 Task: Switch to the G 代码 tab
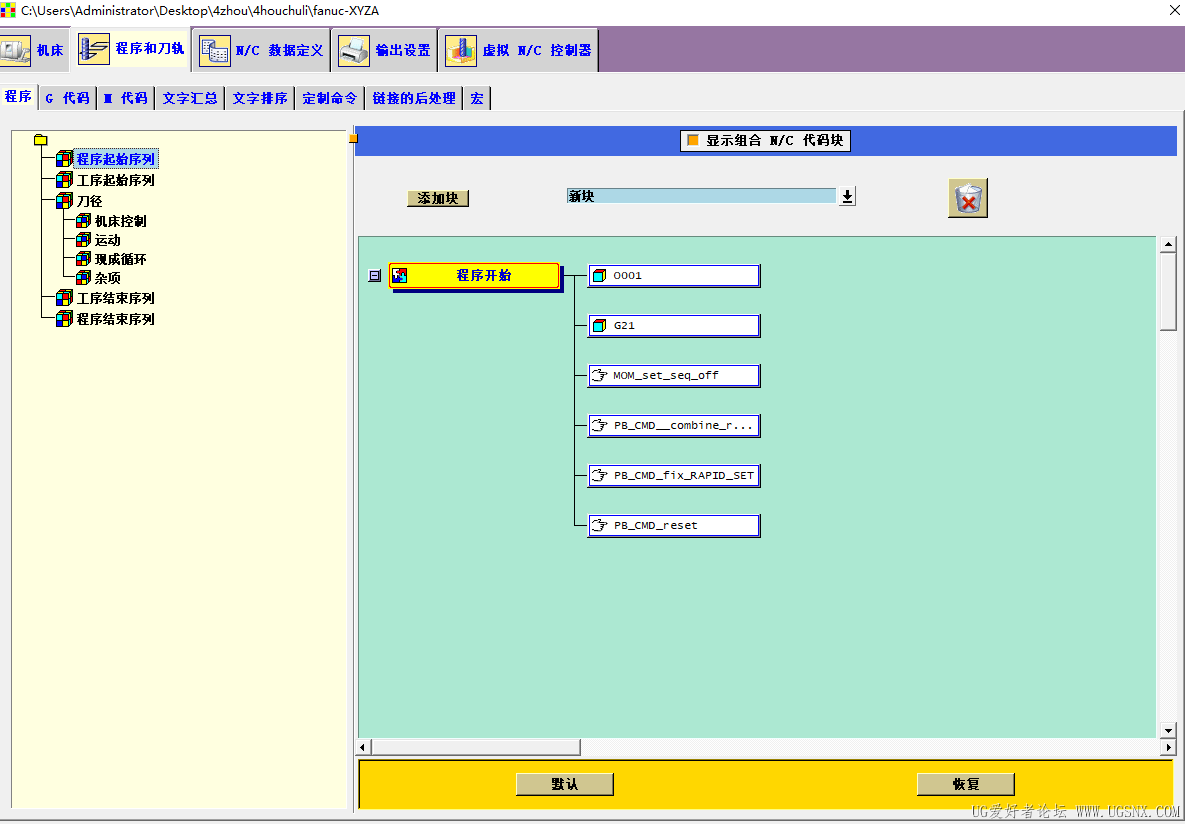[67, 98]
